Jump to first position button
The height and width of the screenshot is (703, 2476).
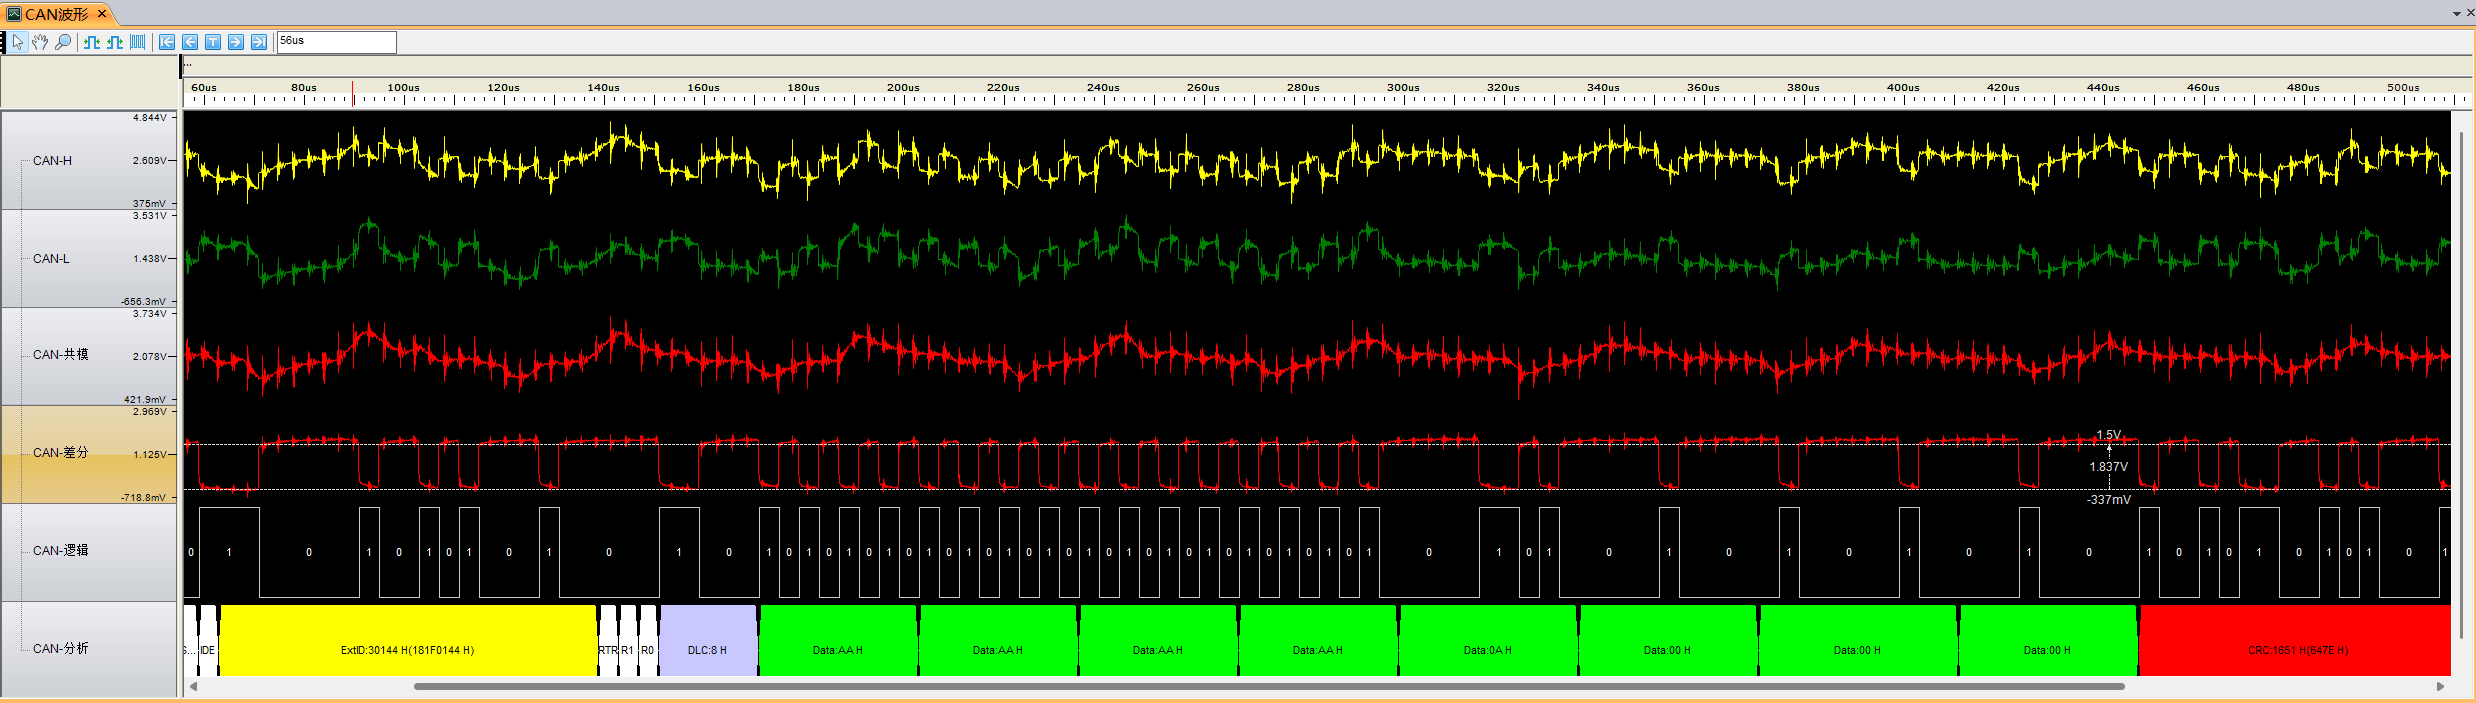[x=167, y=42]
